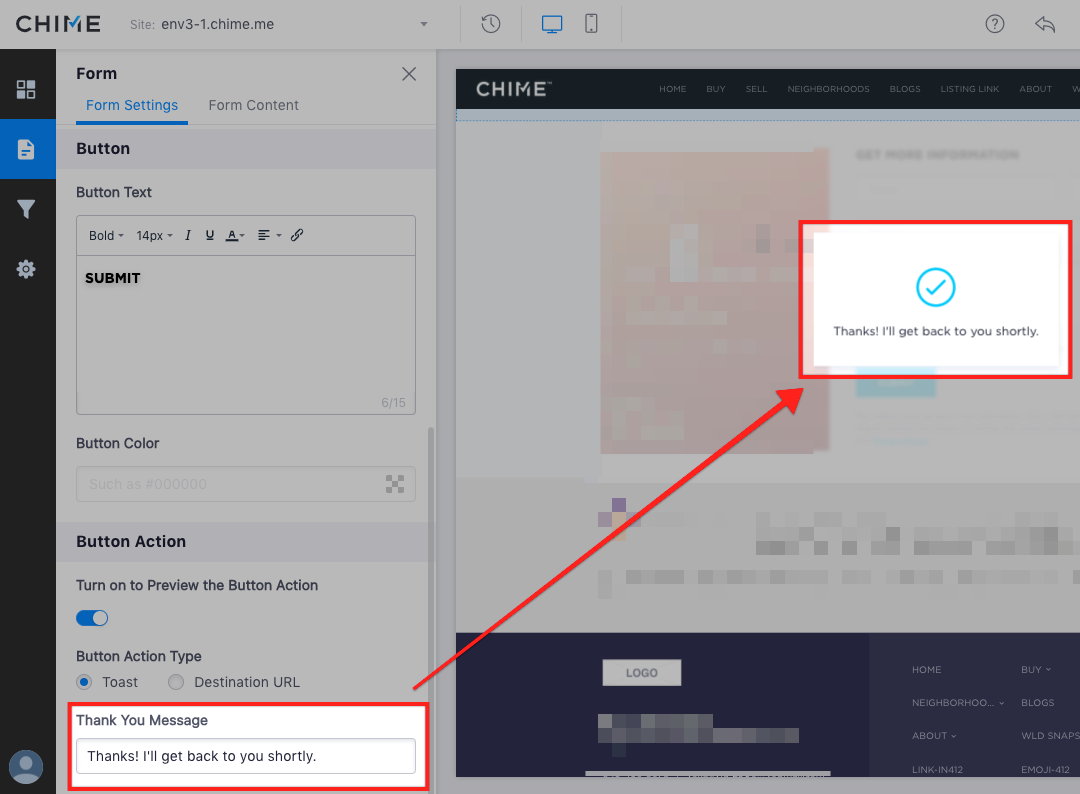Click NEIGHBORHOODS in the site navigation
Viewport: 1080px width, 794px height.
(828, 89)
